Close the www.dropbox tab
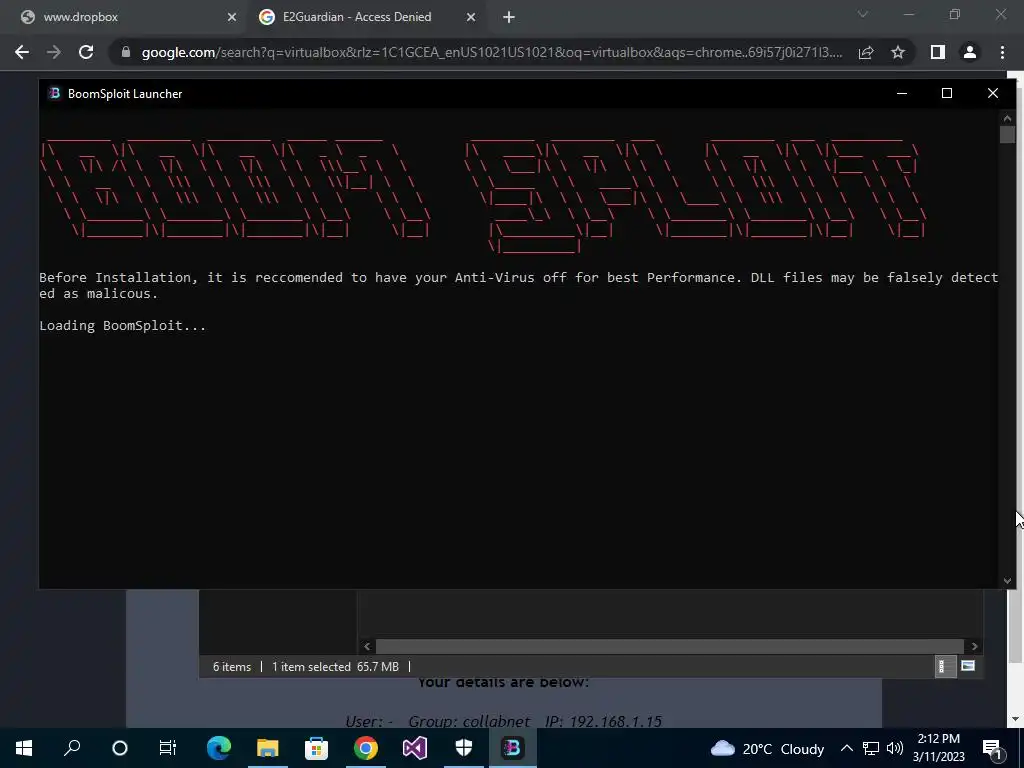The height and width of the screenshot is (768, 1024). tap(231, 17)
